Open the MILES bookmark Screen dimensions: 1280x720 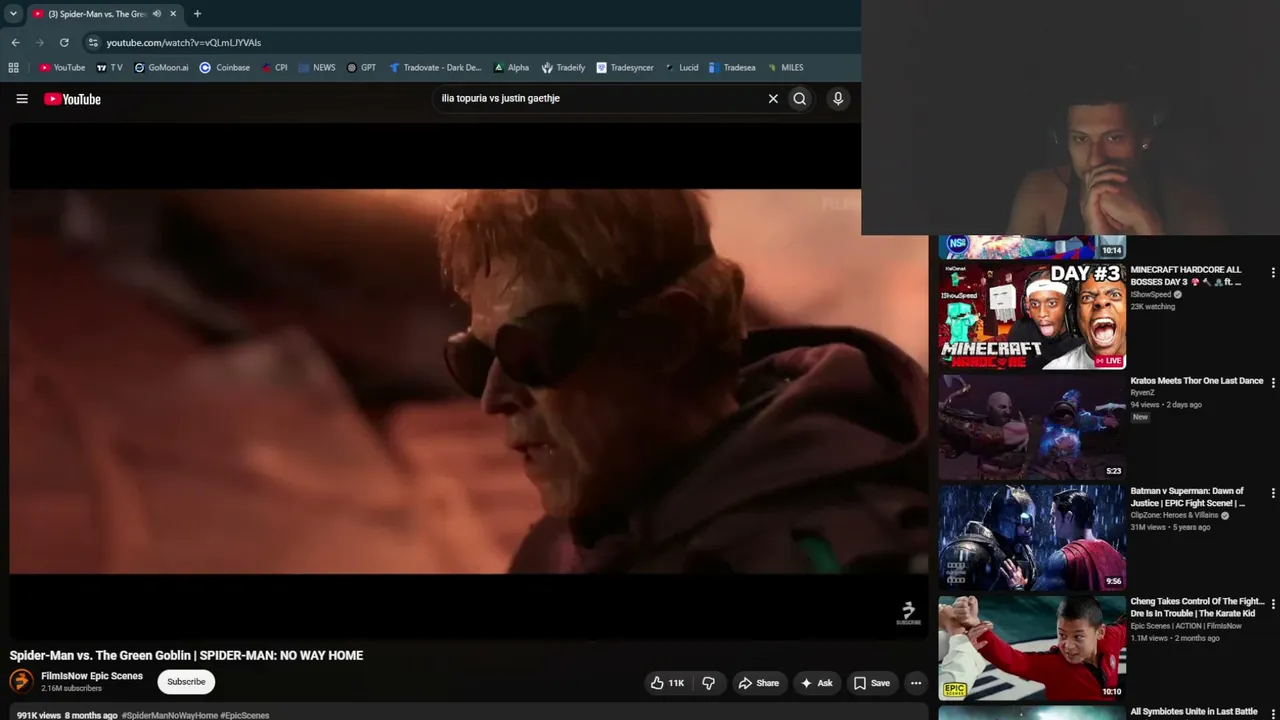point(785,68)
